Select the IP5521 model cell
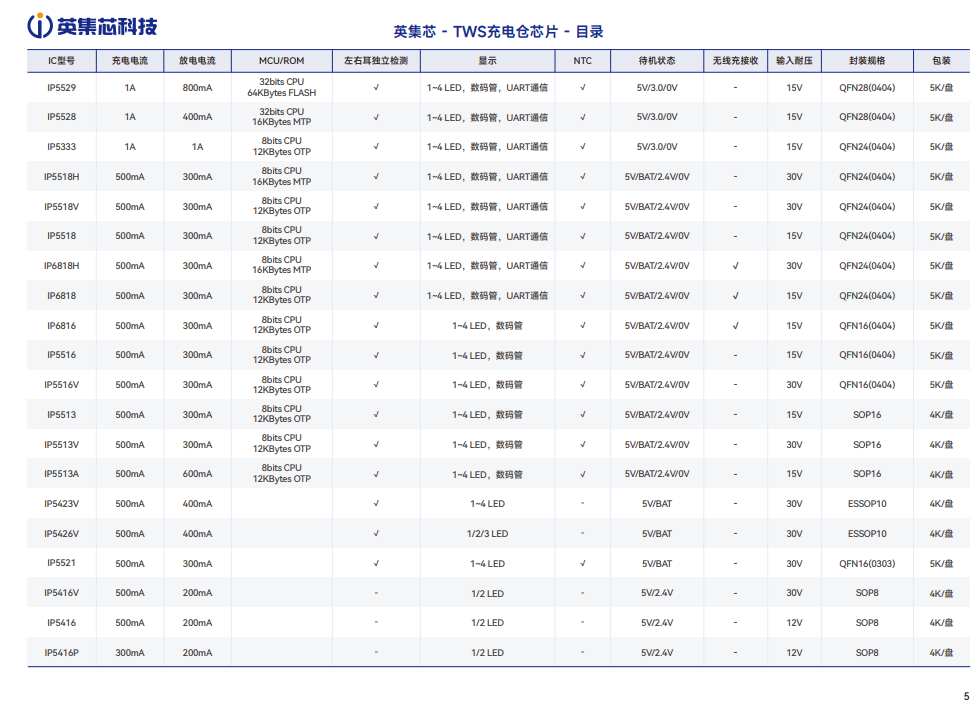 [x=61, y=563]
